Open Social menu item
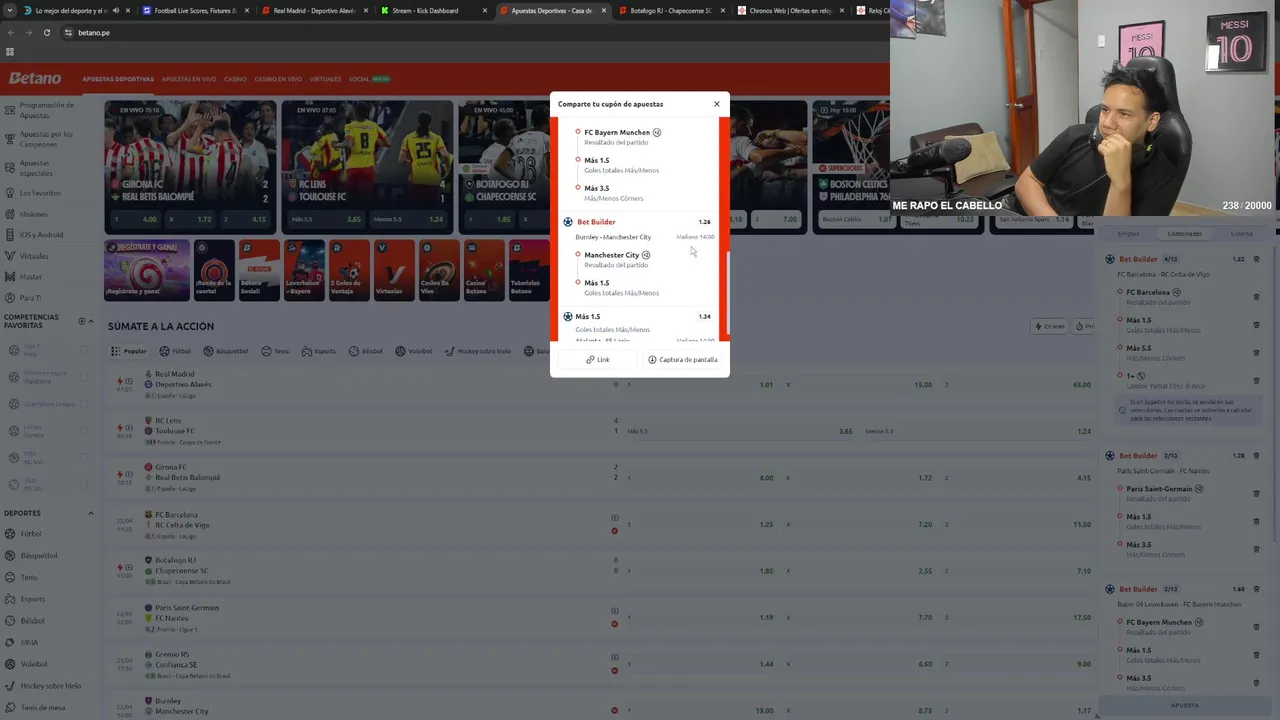This screenshot has width=1280, height=720. pyautogui.click(x=369, y=79)
